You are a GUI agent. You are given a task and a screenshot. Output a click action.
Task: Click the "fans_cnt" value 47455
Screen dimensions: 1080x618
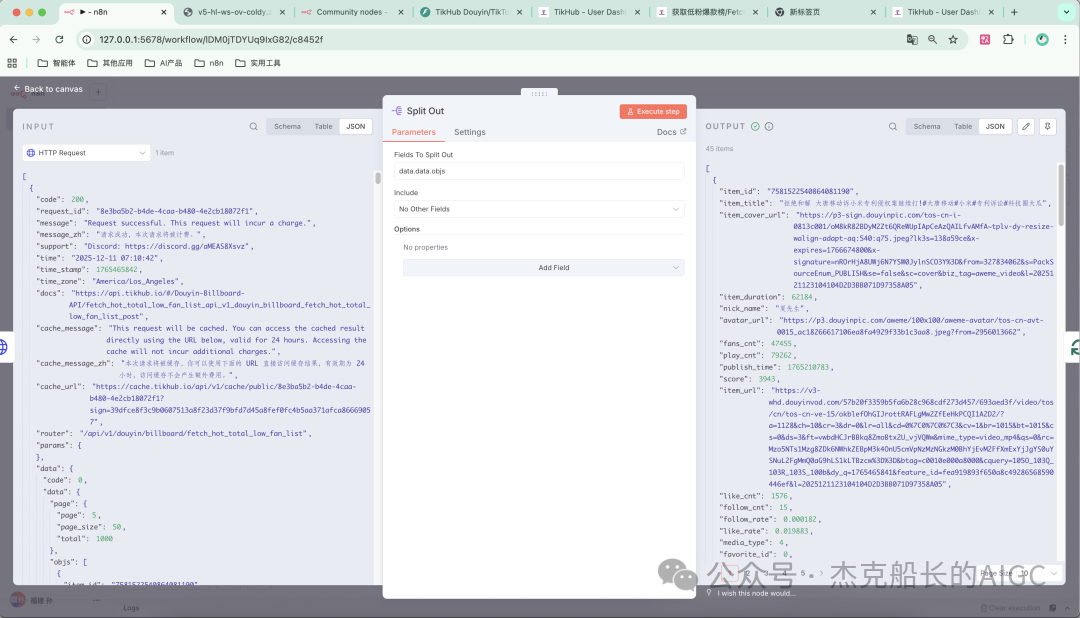click(782, 344)
